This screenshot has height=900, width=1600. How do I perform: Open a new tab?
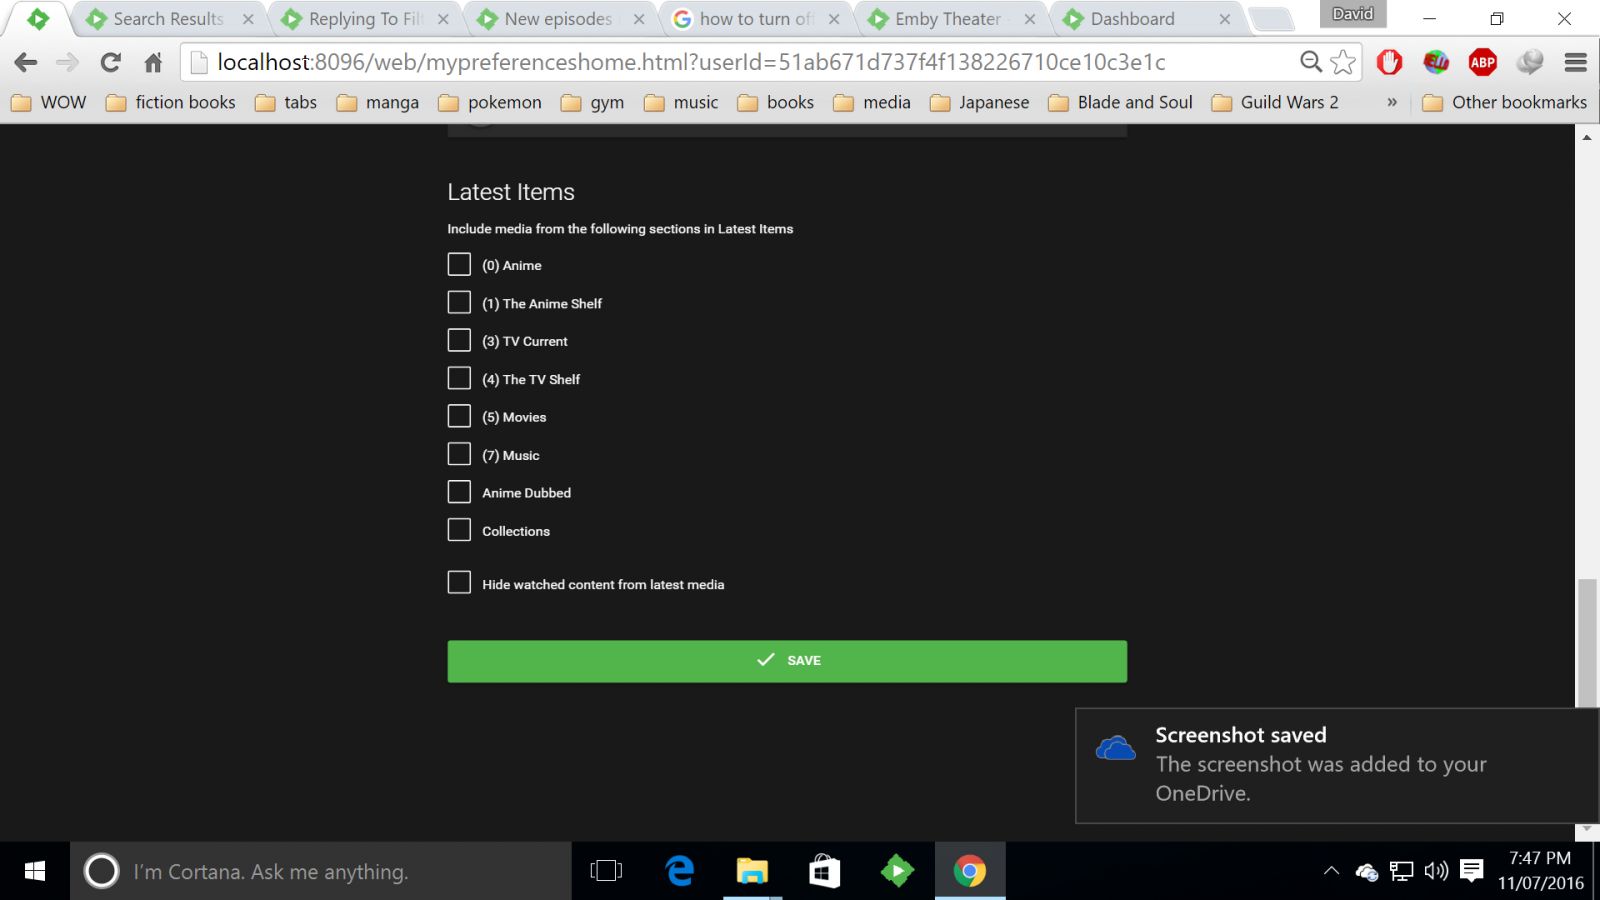tap(1271, 19)
